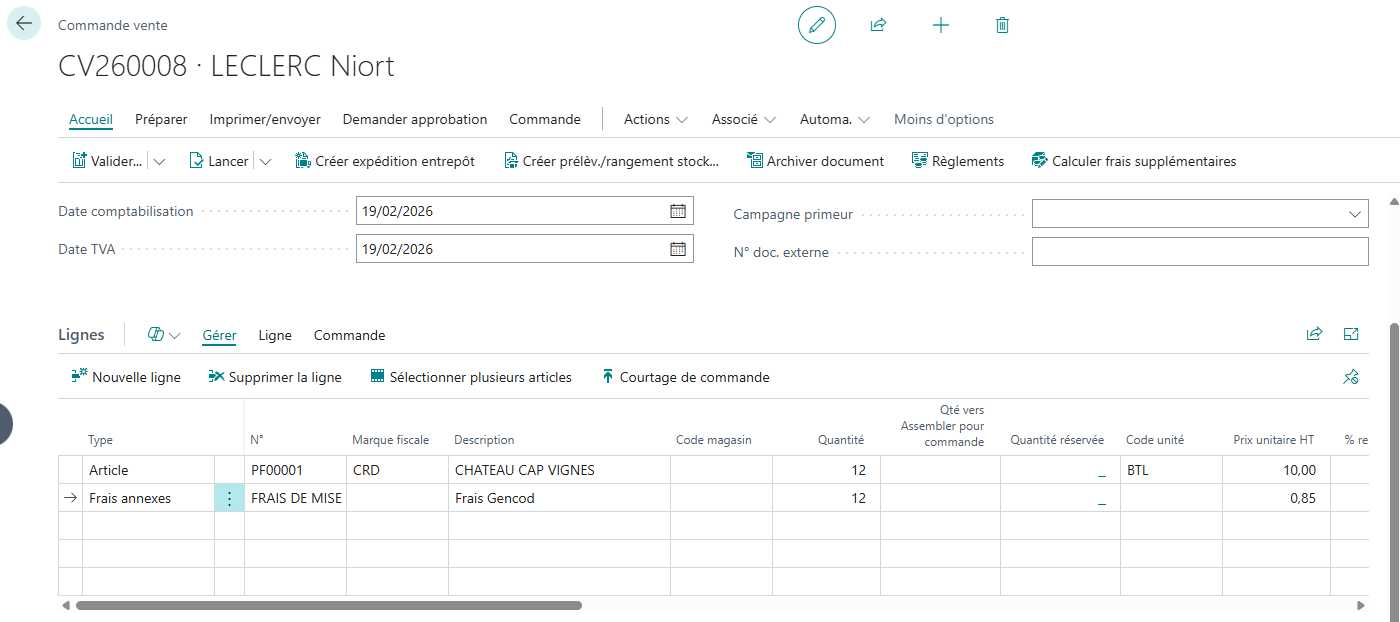1400x622 pixels.
Task: Click Moins d'options link
Action: (944, 119)
